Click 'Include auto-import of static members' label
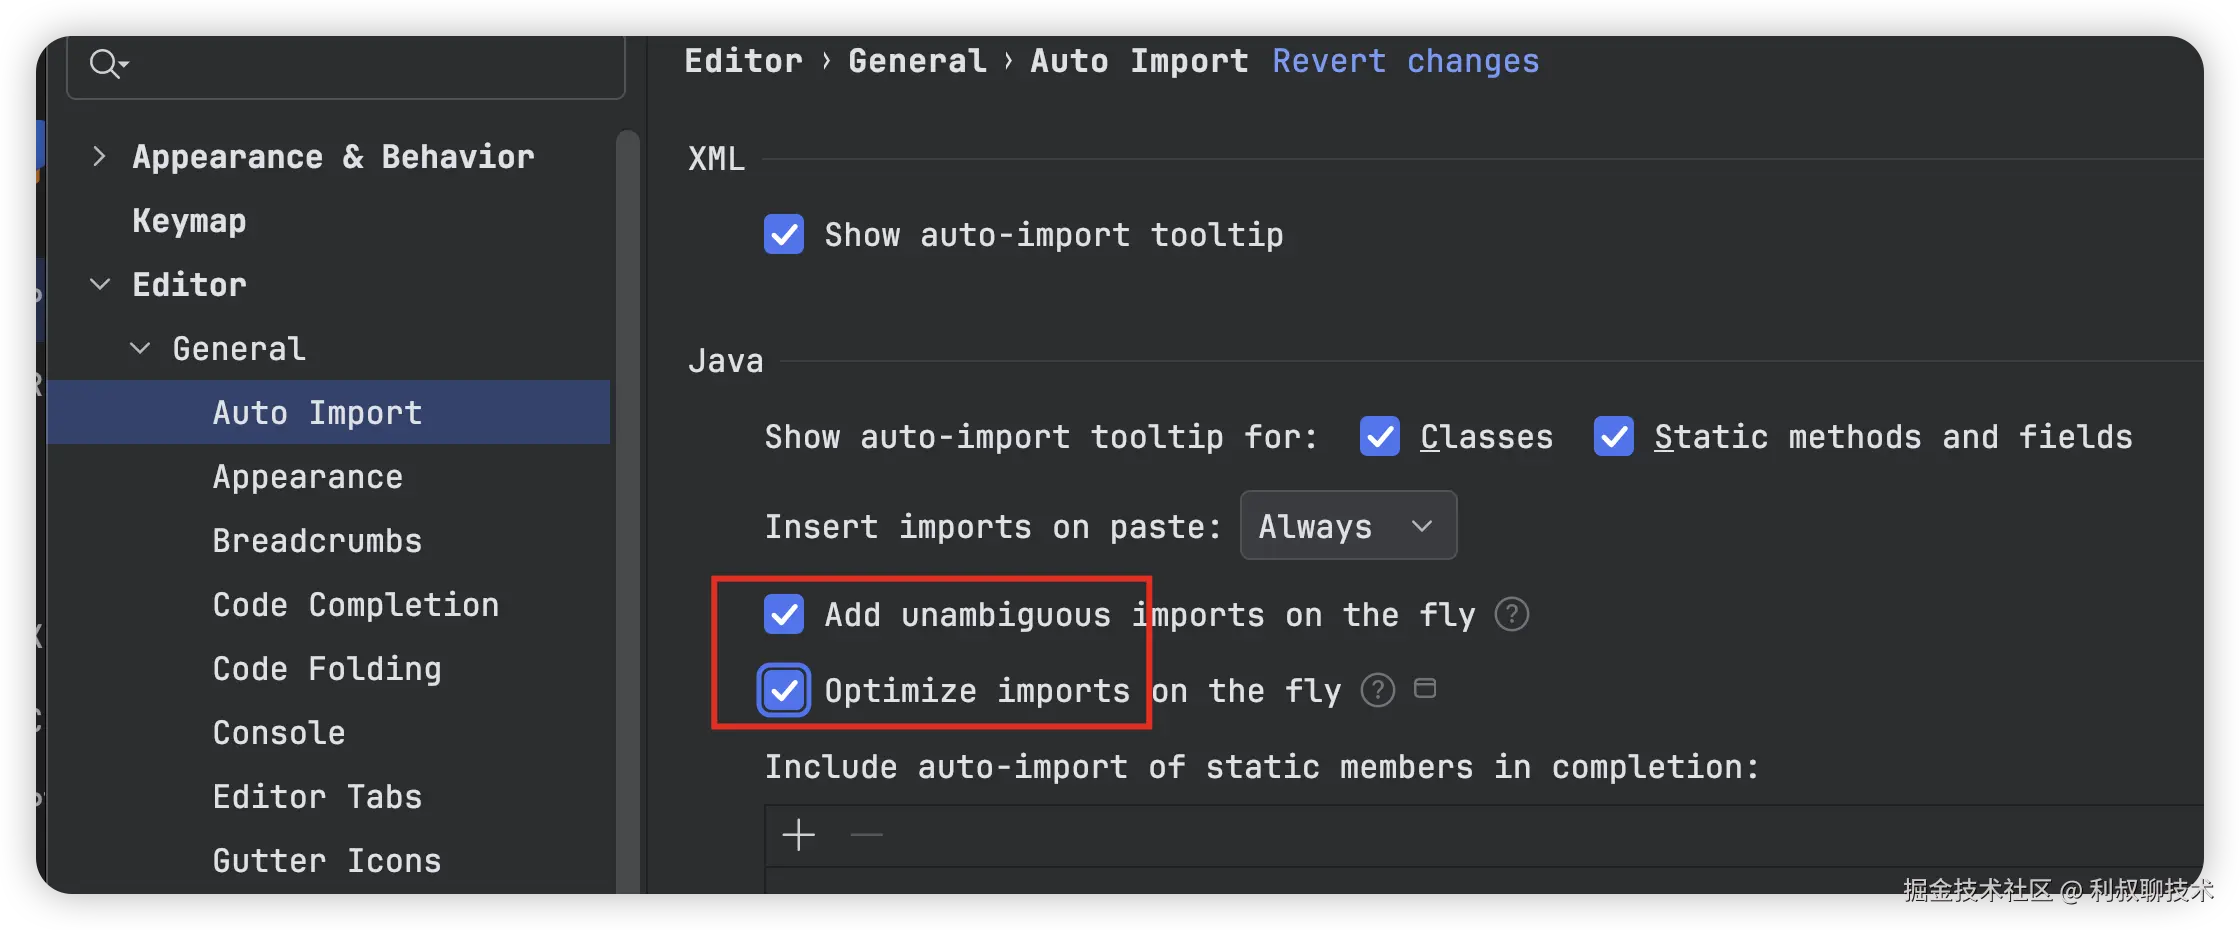This screenshot has height=930, width=2240. (1262, 767)
